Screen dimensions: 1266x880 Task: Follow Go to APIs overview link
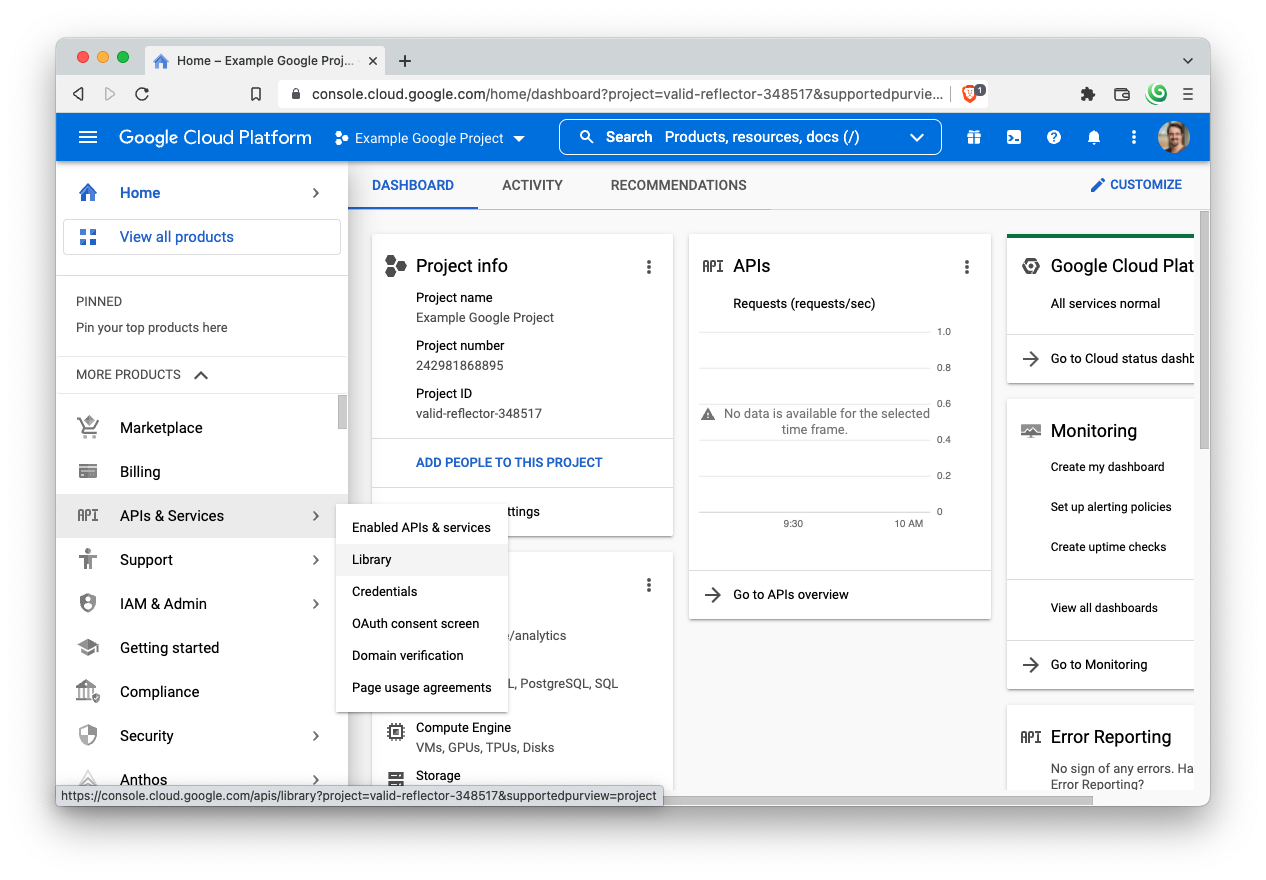click(790, 594)
